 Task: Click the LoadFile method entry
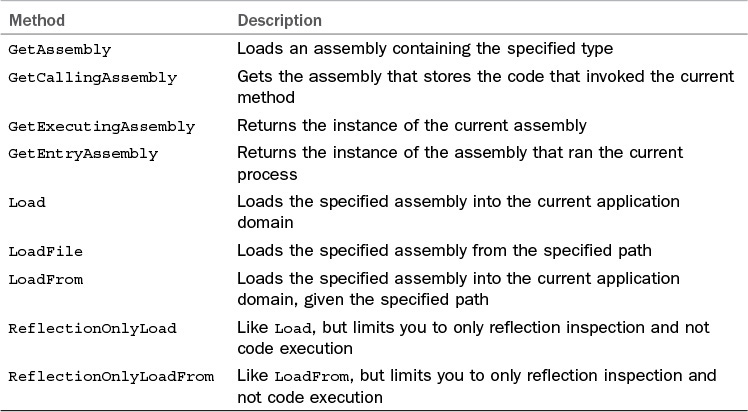pos(45,252)
